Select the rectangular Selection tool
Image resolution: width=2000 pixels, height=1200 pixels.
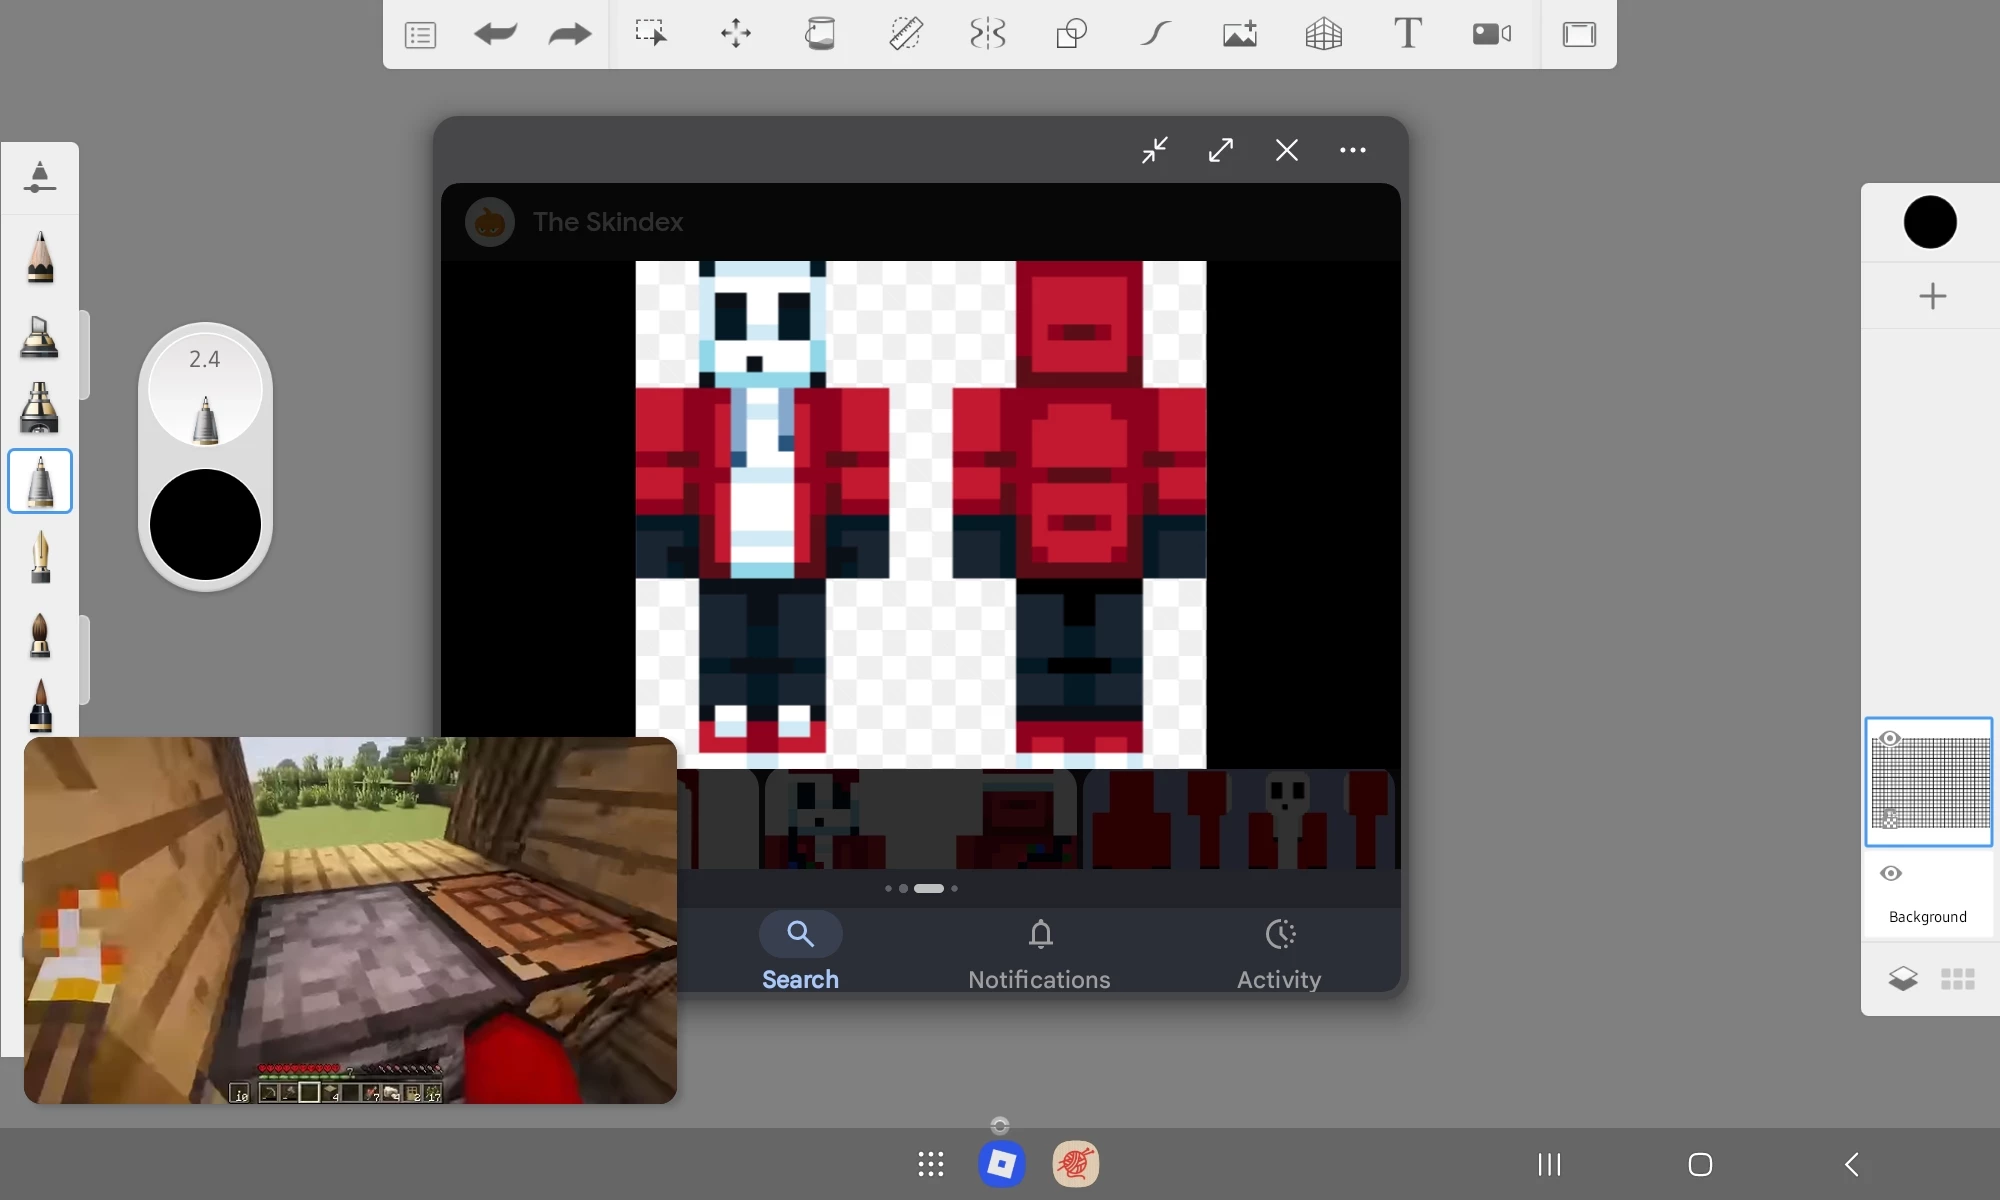[x=651, y=34]
